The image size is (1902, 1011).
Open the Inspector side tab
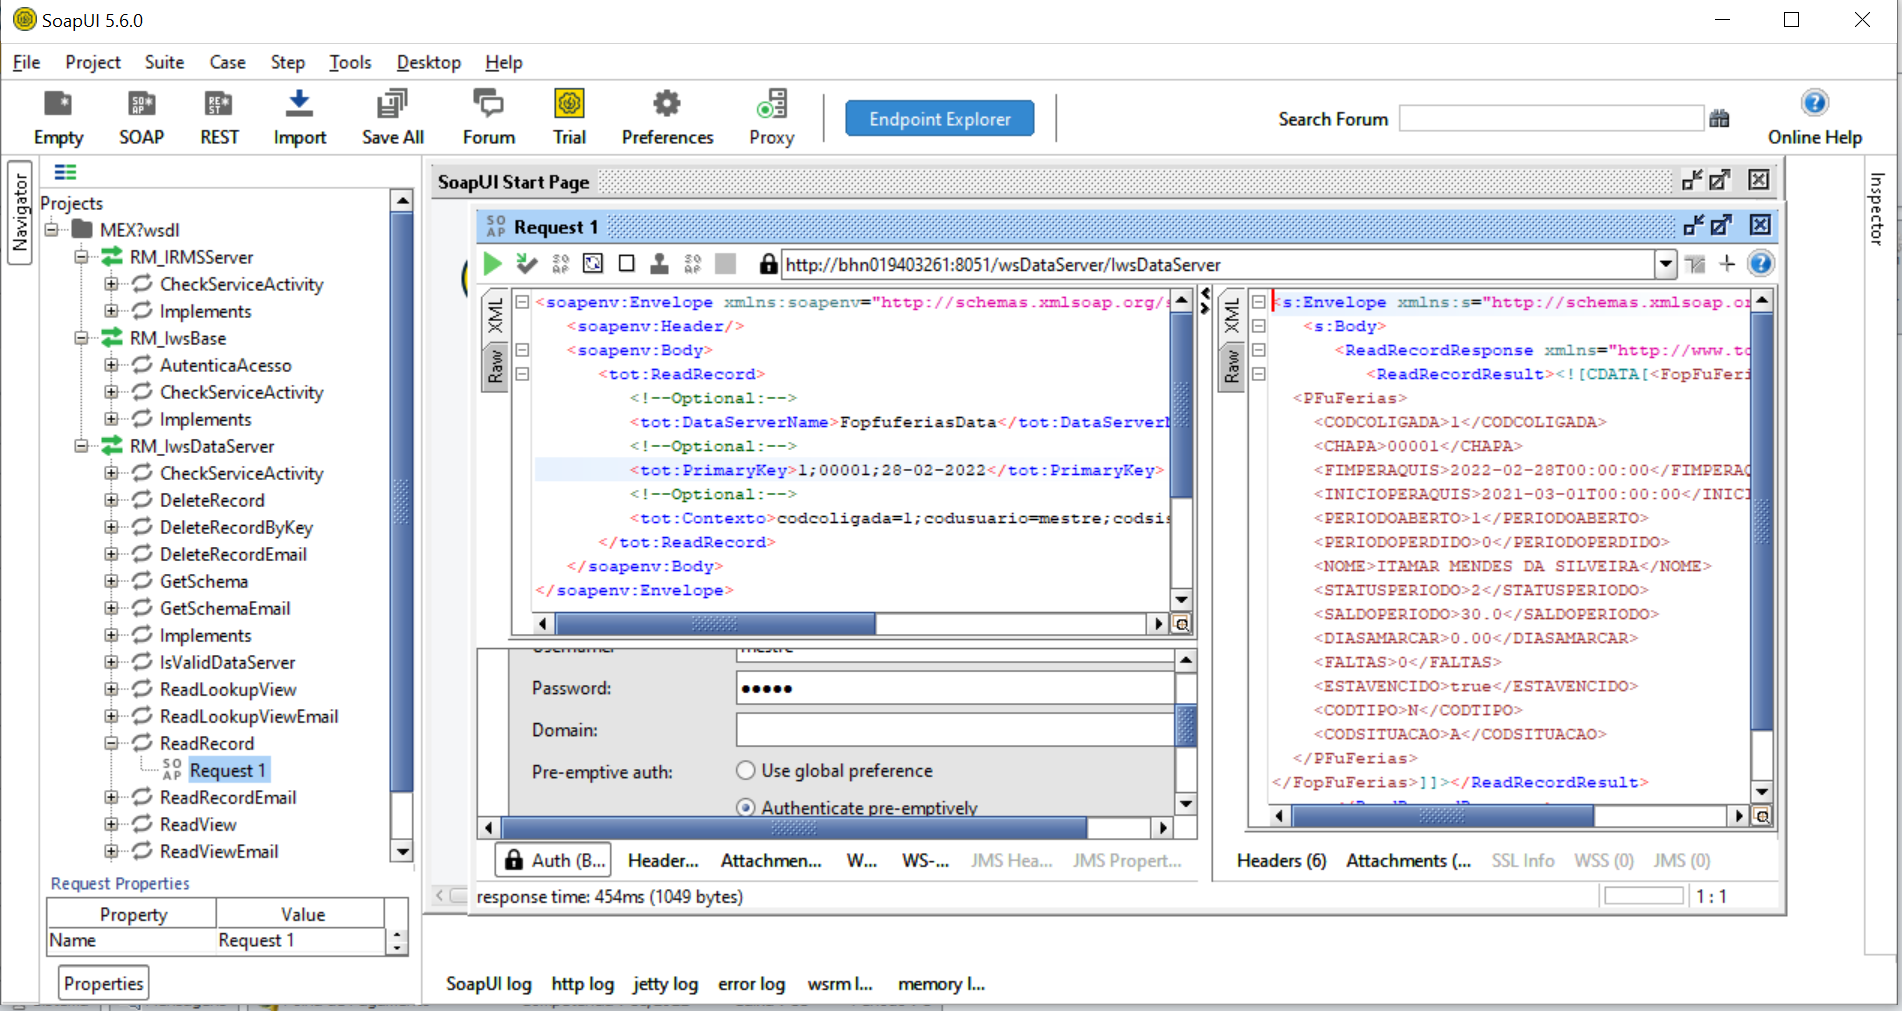tap(1877, 208)
